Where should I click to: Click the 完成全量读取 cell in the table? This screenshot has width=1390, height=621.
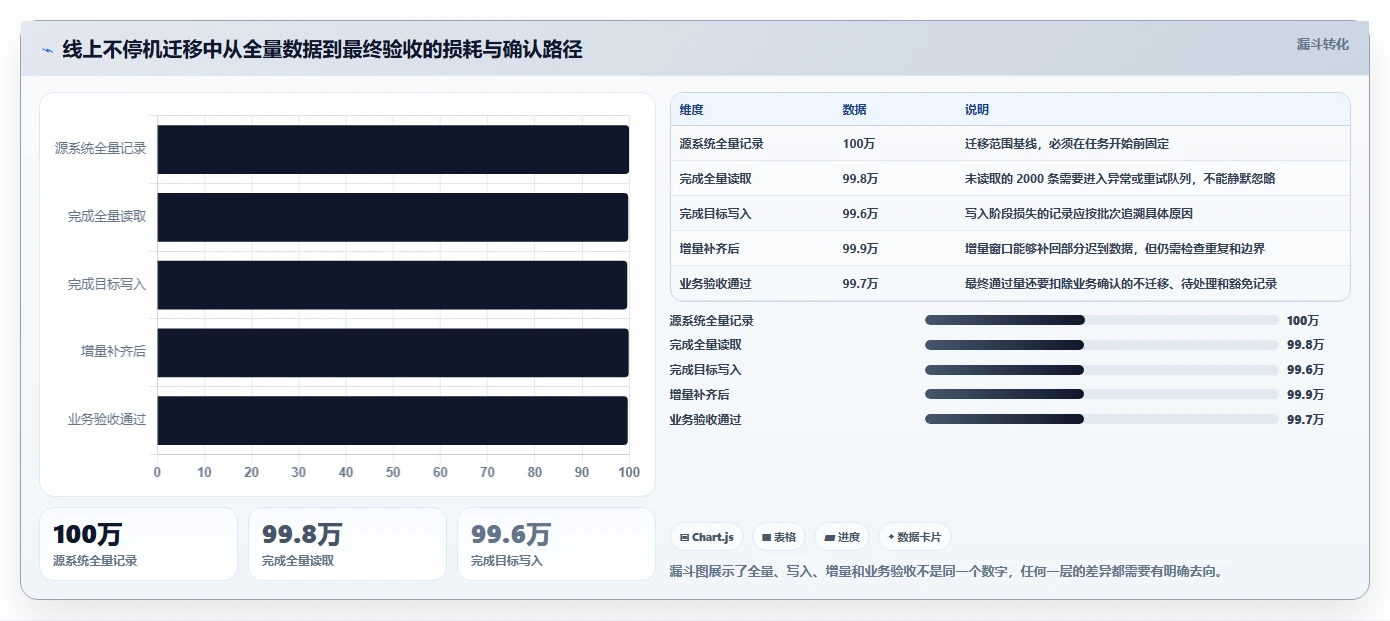715,179
